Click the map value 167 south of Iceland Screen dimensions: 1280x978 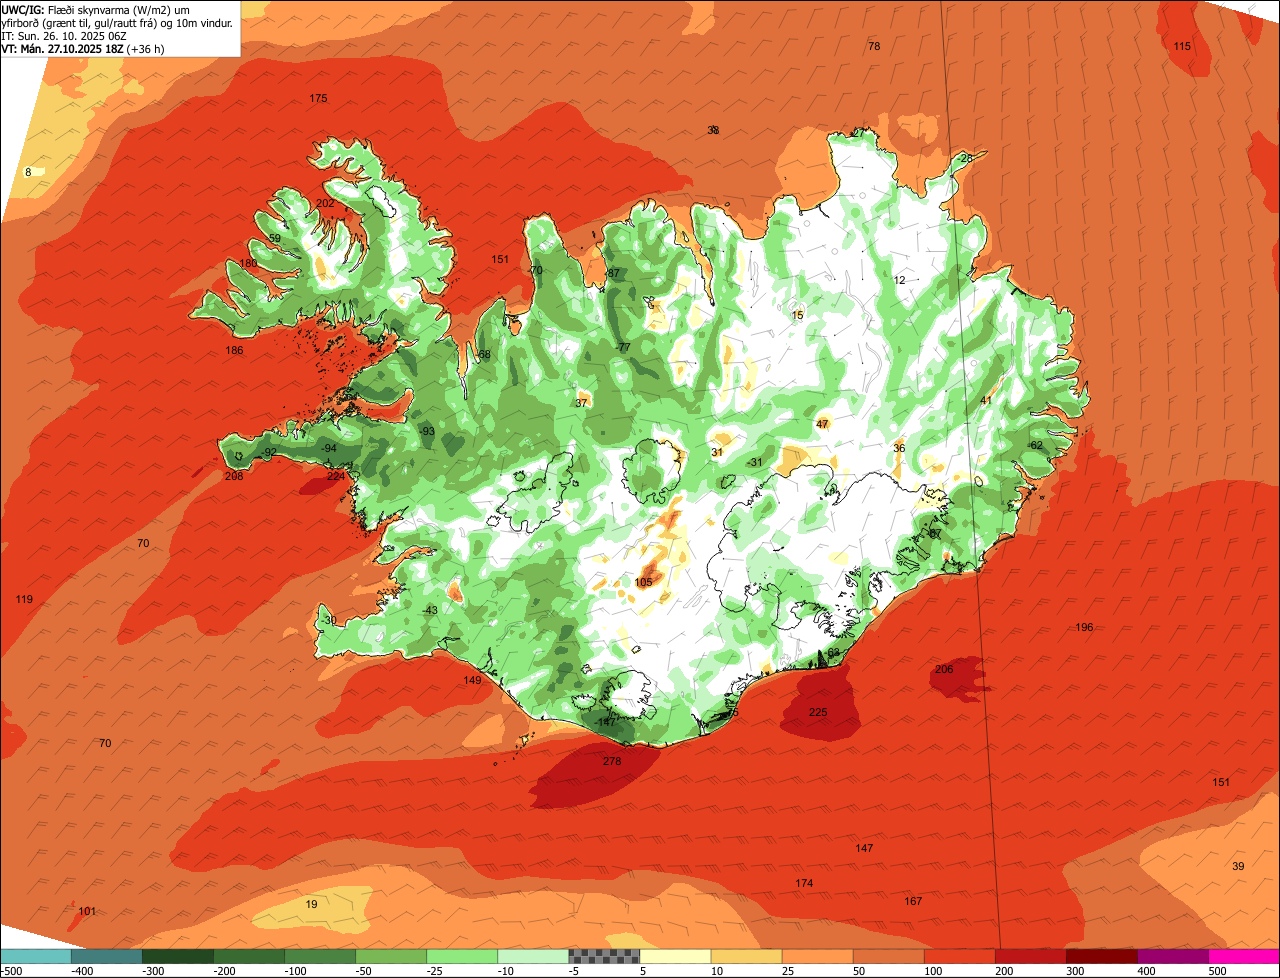(913, 901)
